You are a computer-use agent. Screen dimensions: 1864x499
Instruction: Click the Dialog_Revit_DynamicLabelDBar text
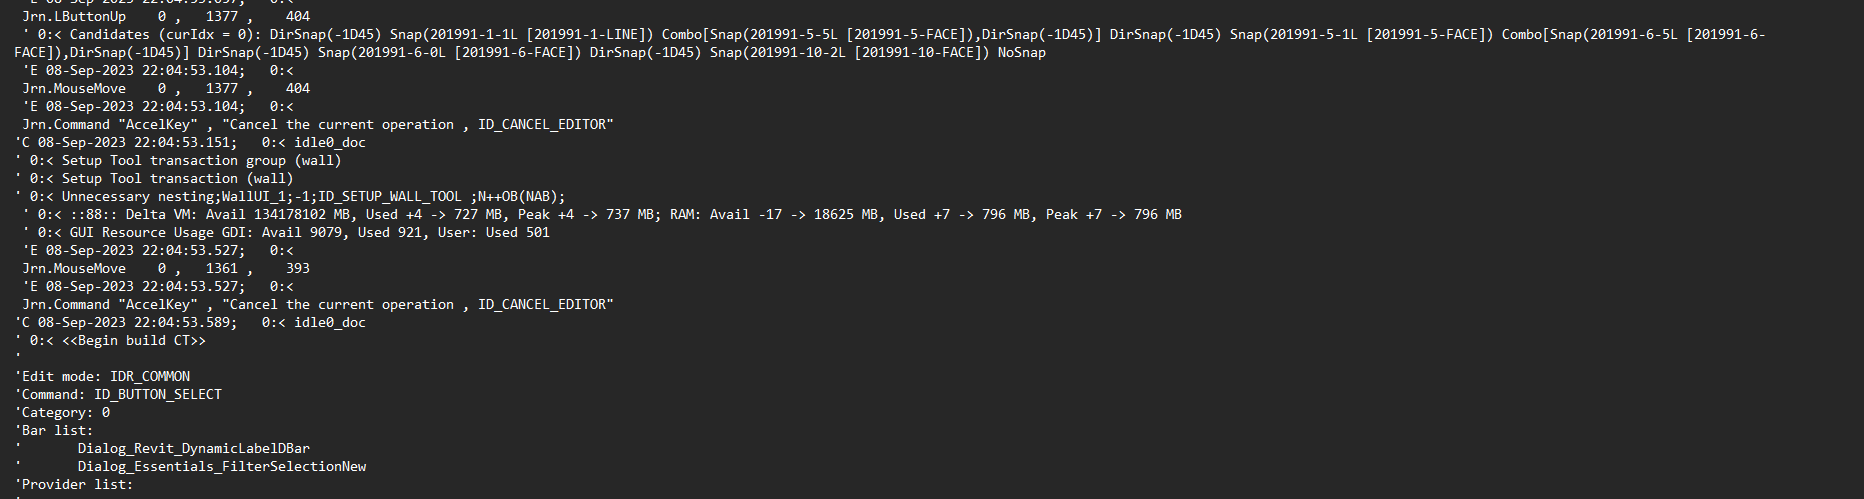[194, 448]
